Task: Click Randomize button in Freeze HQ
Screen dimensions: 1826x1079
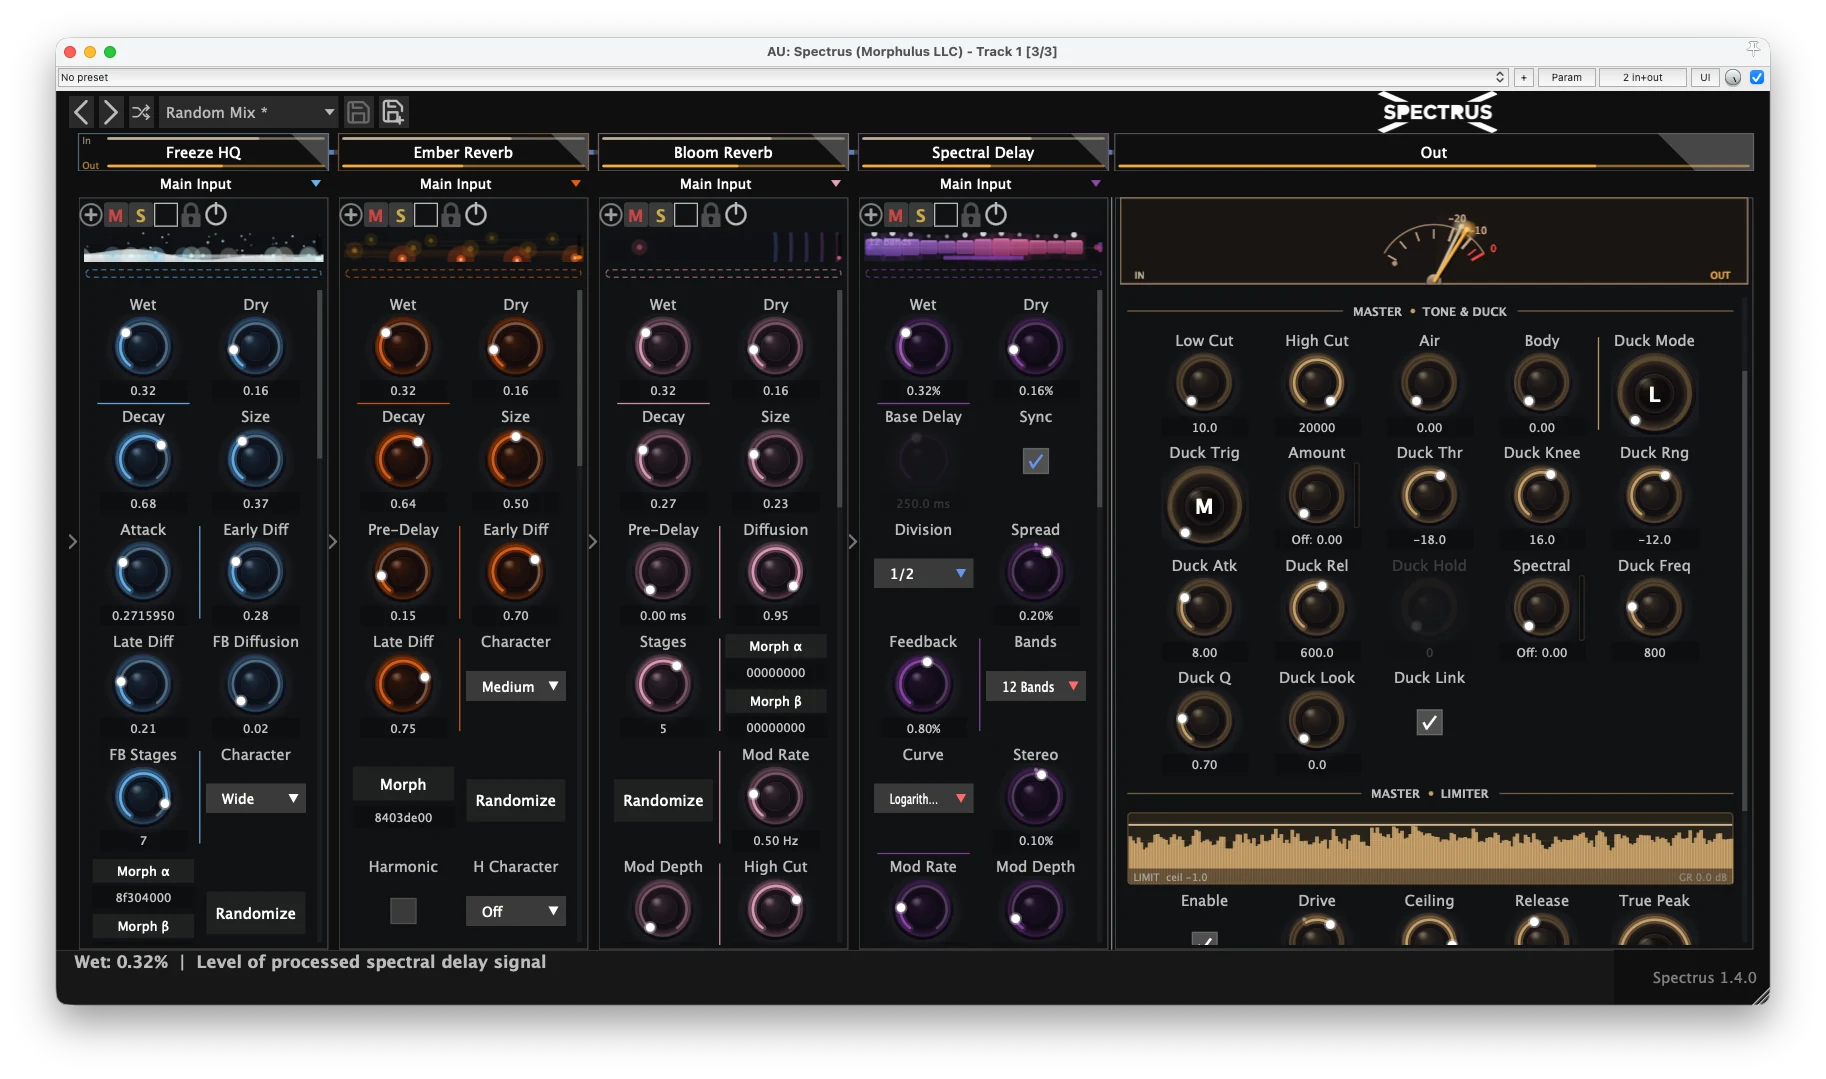Action: pyautogui.click(x=256, y=913)
